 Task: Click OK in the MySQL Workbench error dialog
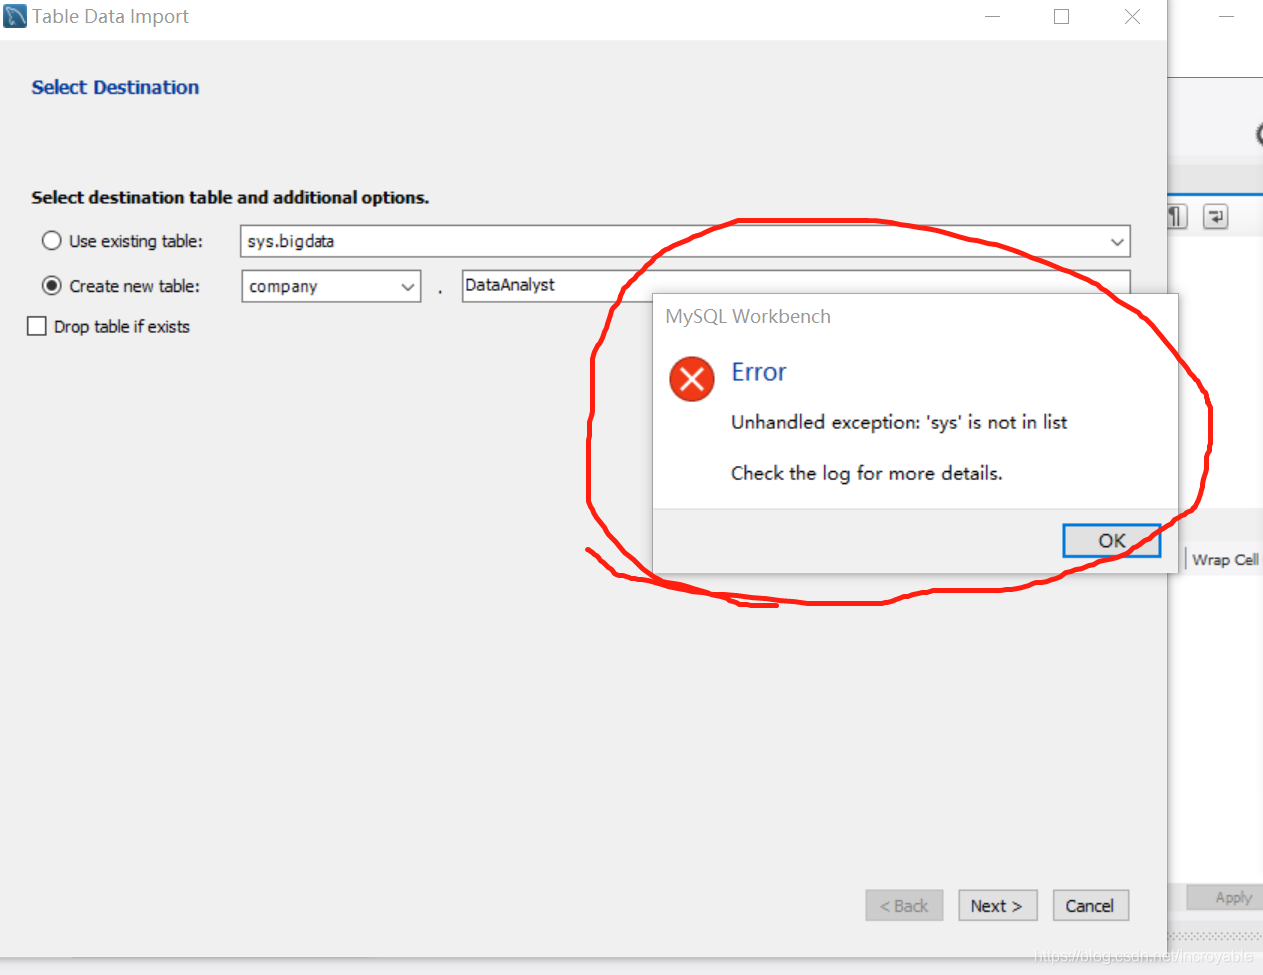click(x=1111, y=541)
